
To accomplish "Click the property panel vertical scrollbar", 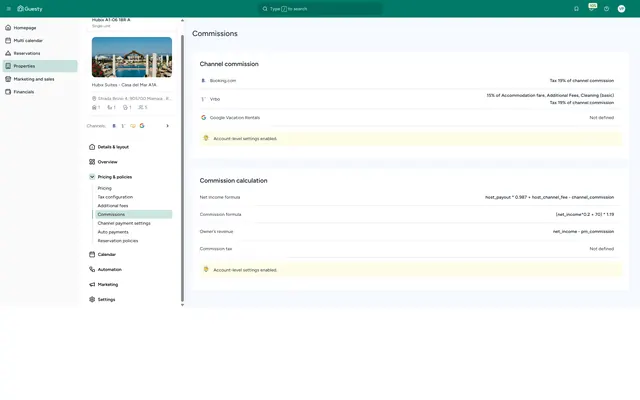I will (182, 167).
